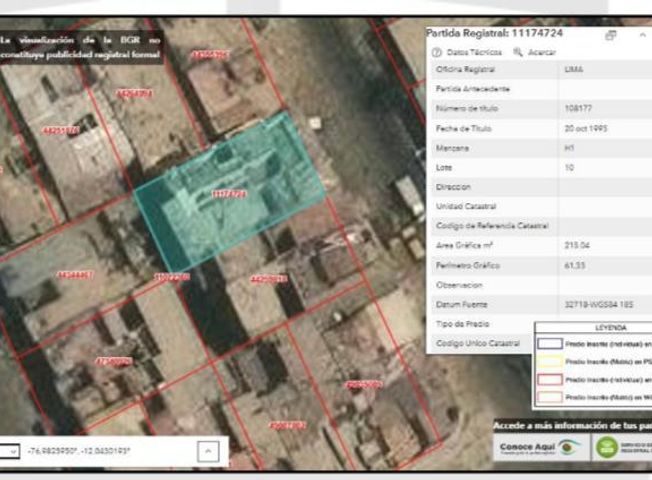
Task: Select the Direccion row label
Action: 453,187
